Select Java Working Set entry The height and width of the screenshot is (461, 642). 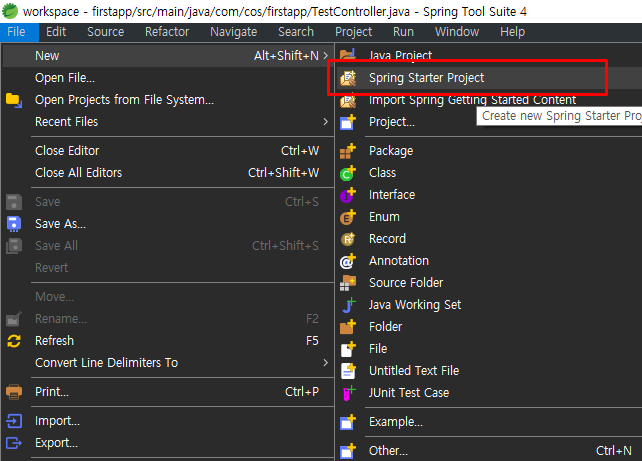point(489,305)
